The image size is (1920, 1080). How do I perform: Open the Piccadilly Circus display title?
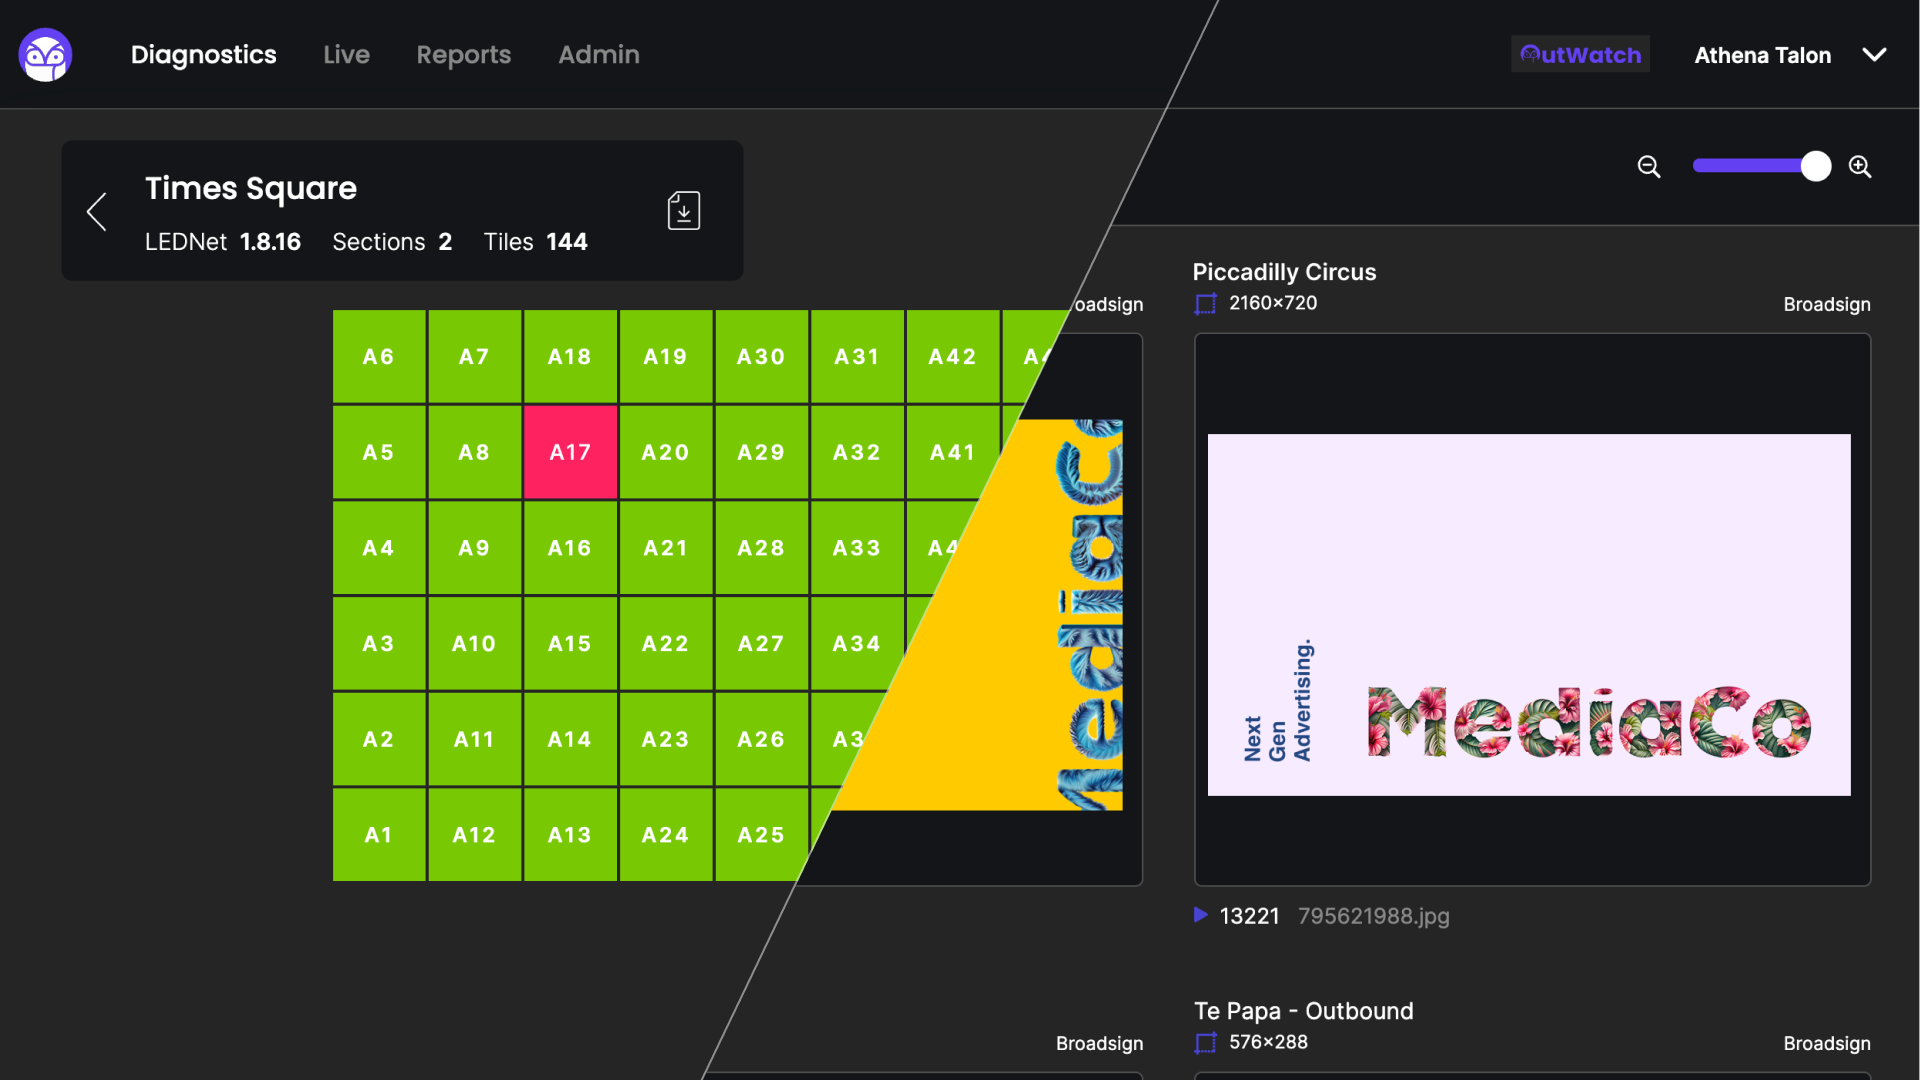(1284, 272)
